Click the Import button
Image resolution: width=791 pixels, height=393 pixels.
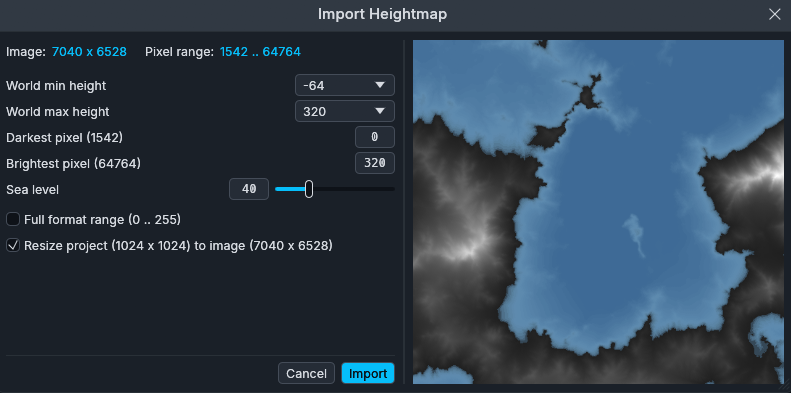368,373
